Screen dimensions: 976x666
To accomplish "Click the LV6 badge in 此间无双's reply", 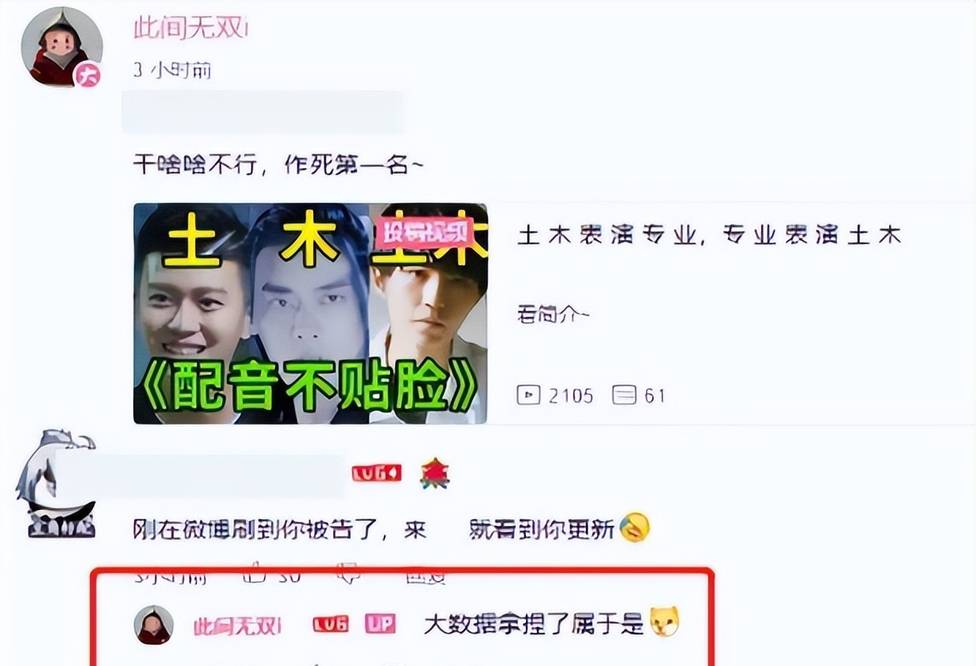I will coord(331,624).
